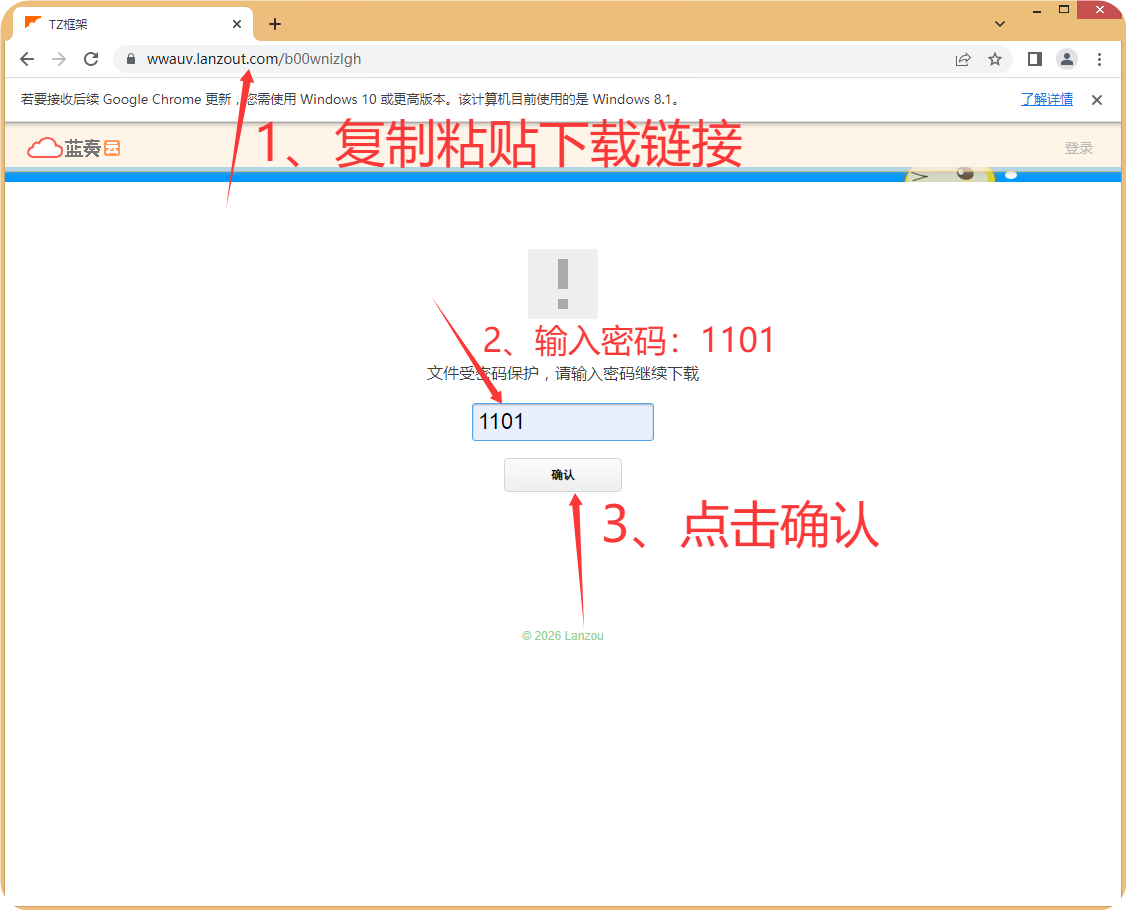The height and width of the screenshot is (910, 1126).
Task: Click the Windows 8.1 update notice text
Action: pyautogui.click(x=350, y=99)
